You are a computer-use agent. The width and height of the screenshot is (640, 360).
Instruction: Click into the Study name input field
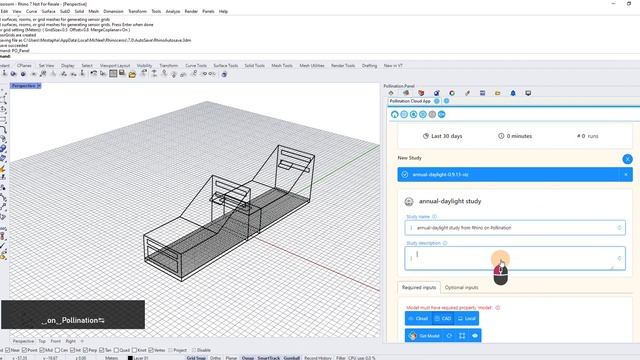[515, 228]
